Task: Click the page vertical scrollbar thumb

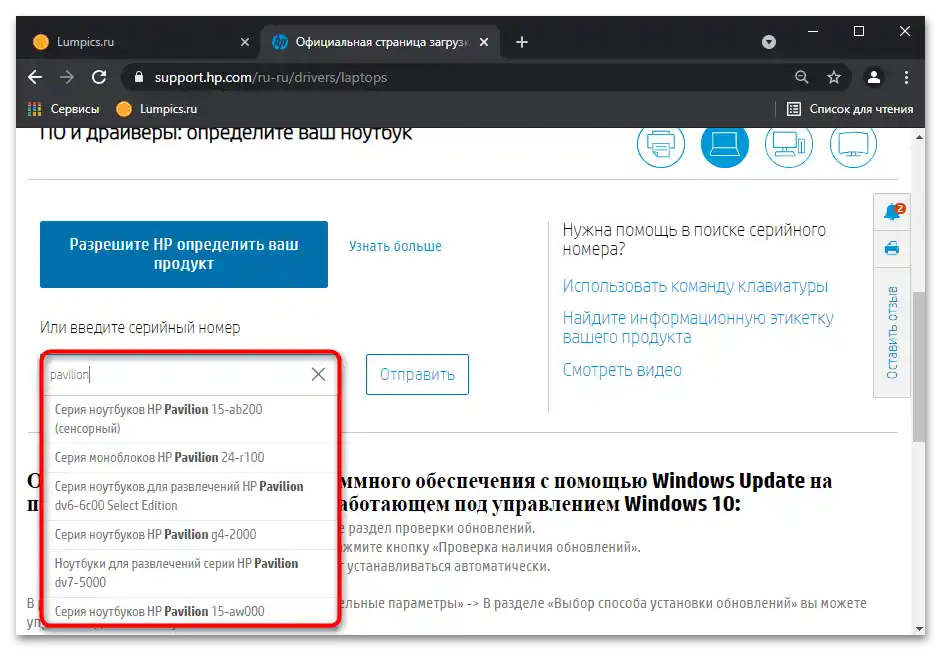Action: tap(919, 367)
